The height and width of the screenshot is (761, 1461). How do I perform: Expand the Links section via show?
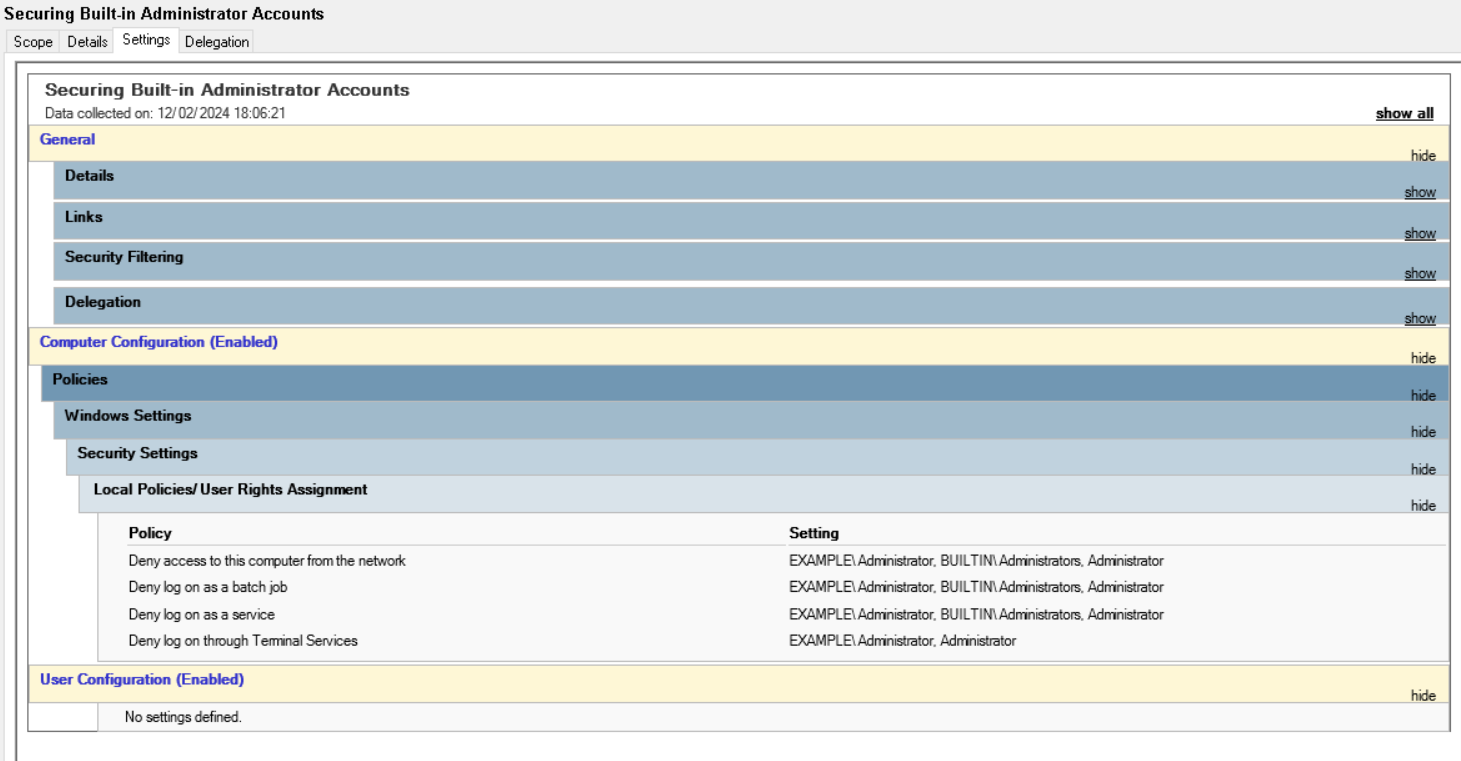tap(1419, 234)
